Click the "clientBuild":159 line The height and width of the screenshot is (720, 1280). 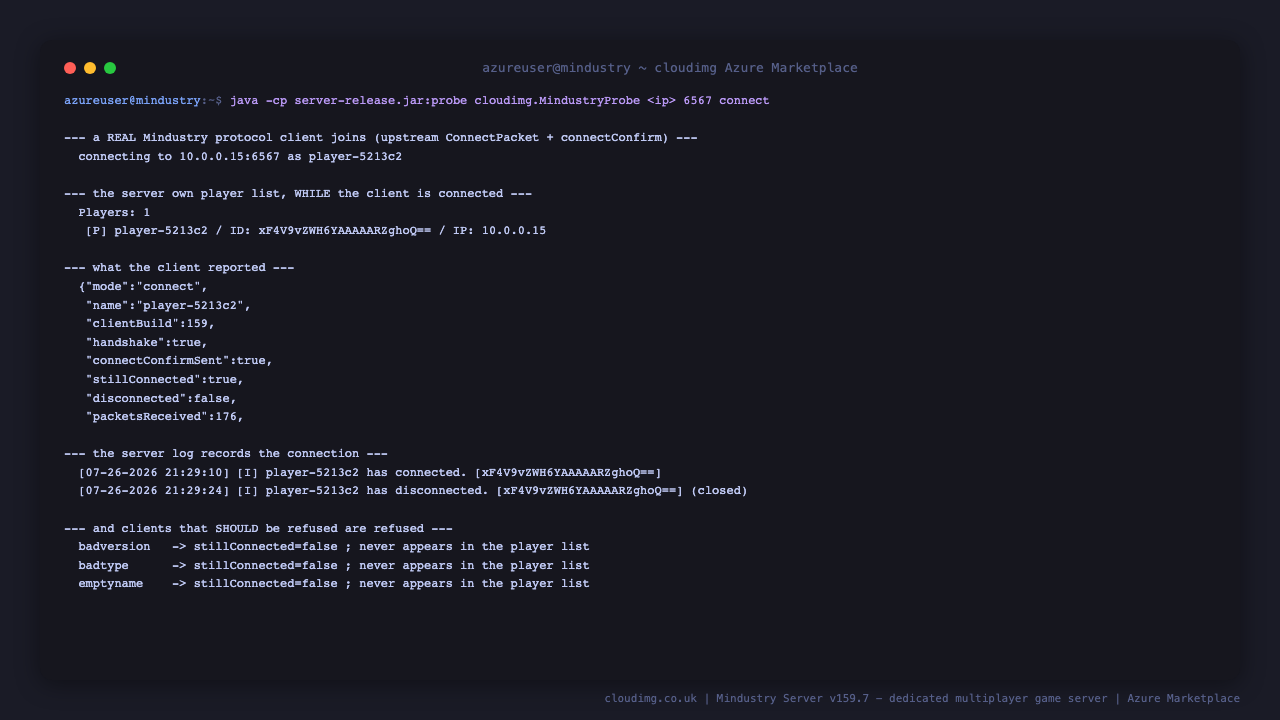tap(150, 324)
